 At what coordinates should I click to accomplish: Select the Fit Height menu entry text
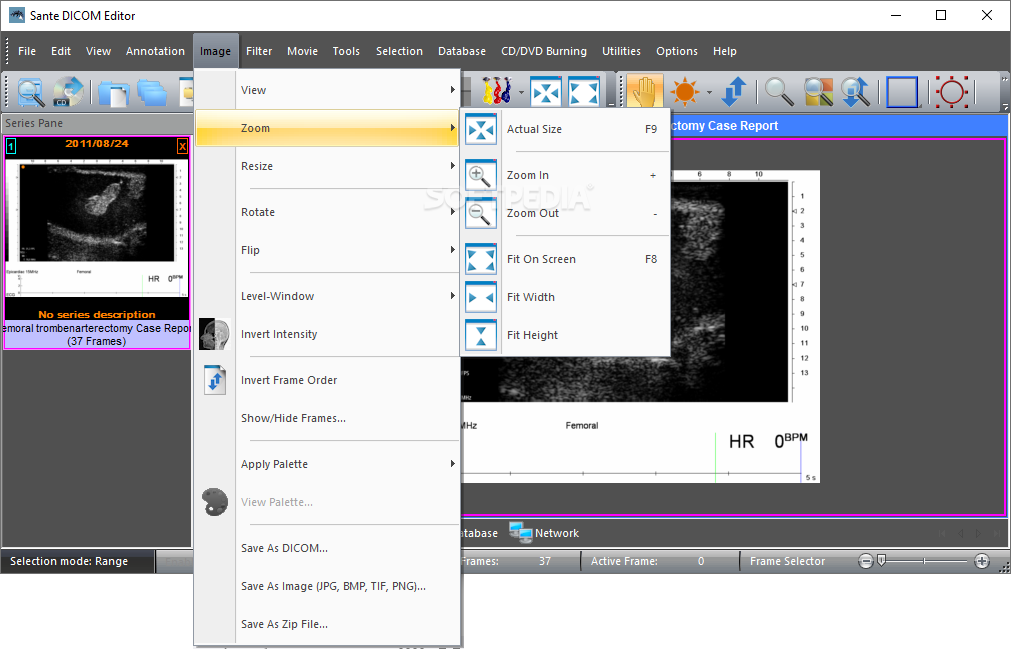point(532,335)
